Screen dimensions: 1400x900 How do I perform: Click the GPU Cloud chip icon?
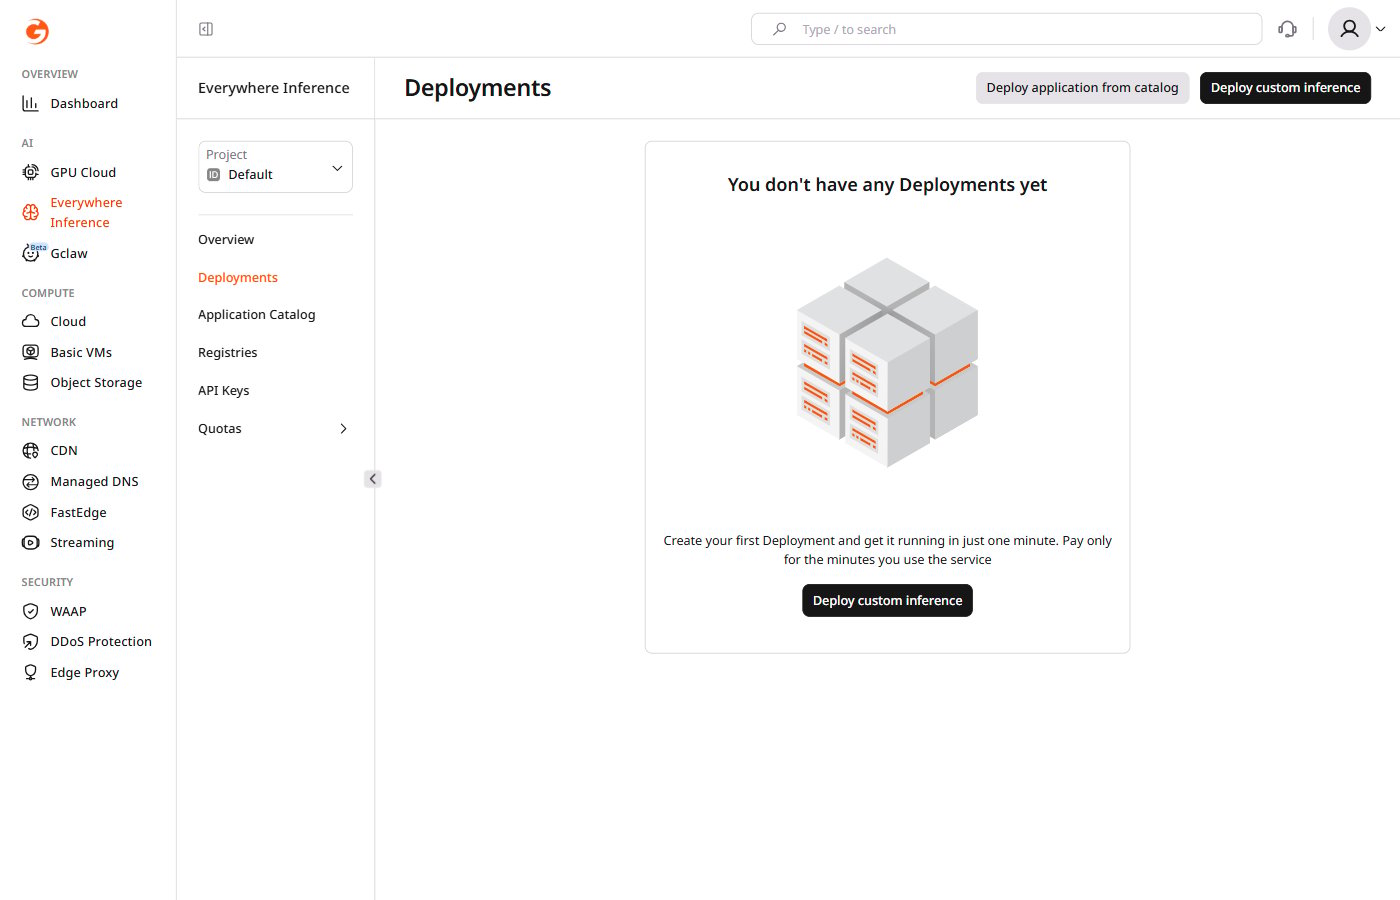click(x=31, y=172)
